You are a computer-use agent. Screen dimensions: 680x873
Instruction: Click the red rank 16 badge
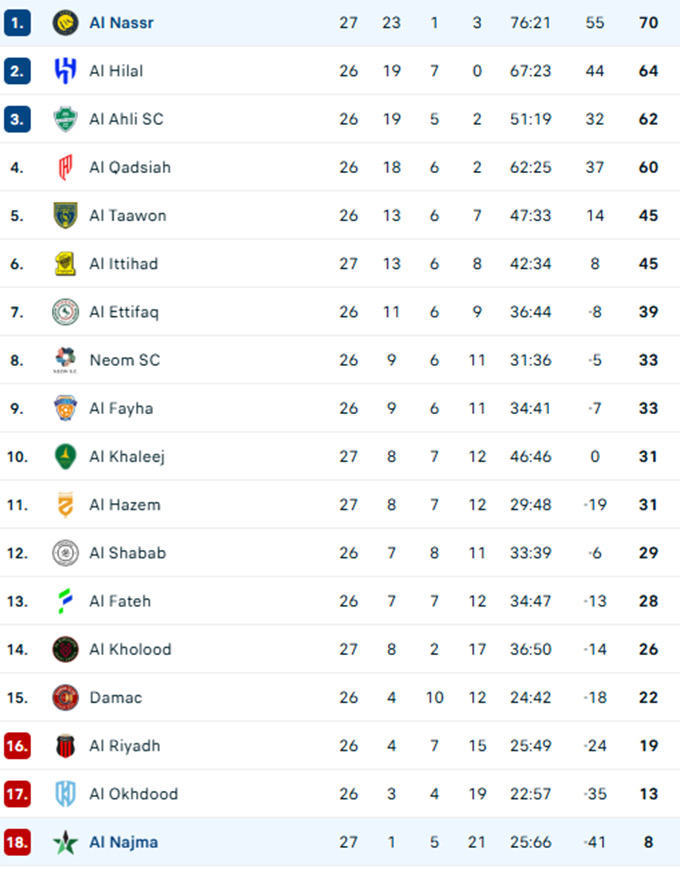tap(17, 746)
